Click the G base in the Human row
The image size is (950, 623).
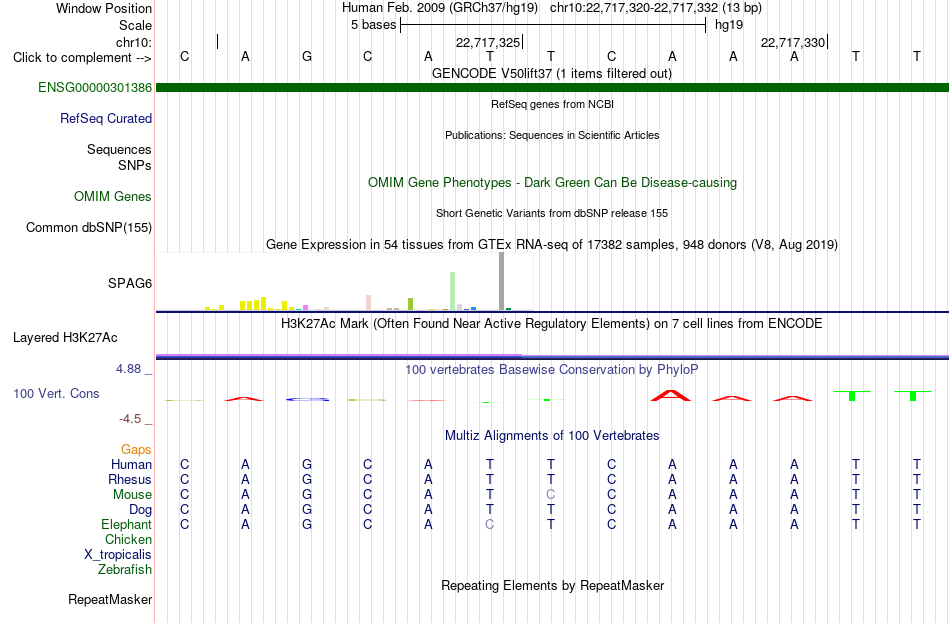(307, 464)
